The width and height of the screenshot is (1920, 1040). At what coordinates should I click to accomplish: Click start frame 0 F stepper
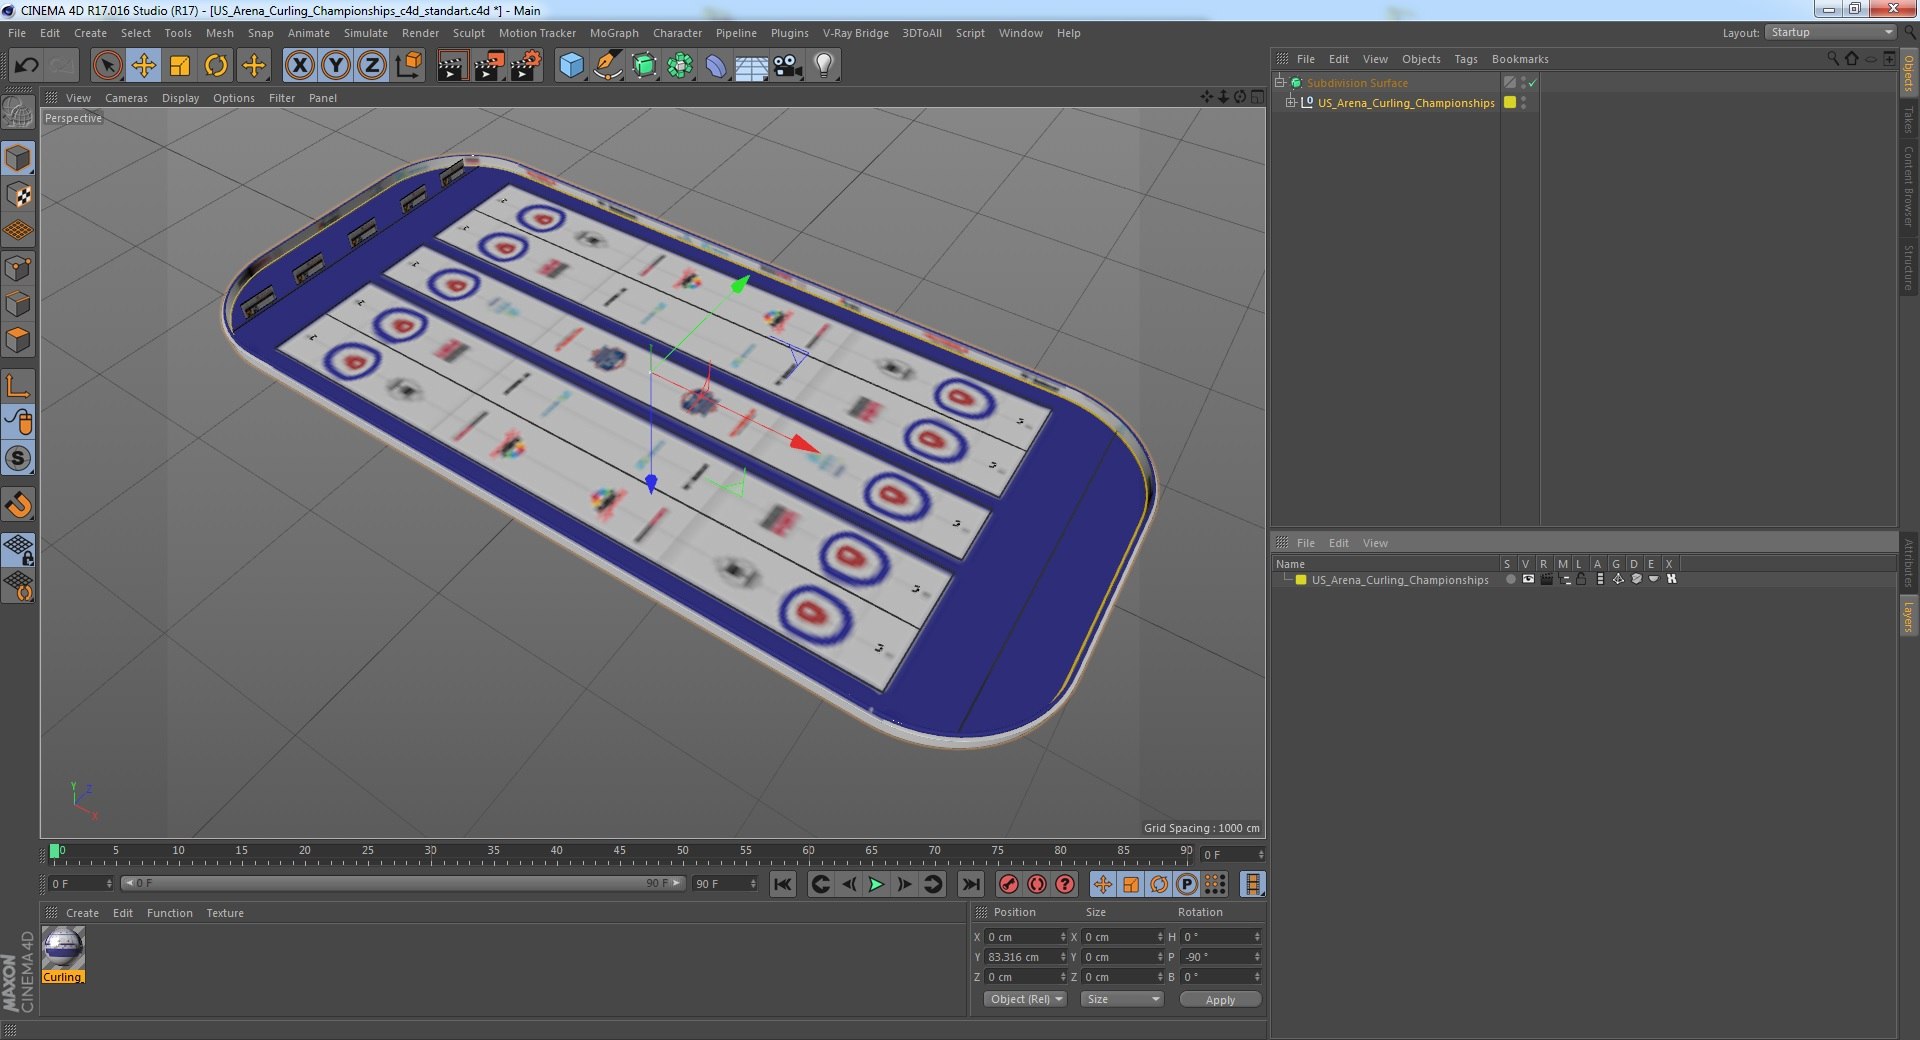pyautogui.click(x=108, y=884)
